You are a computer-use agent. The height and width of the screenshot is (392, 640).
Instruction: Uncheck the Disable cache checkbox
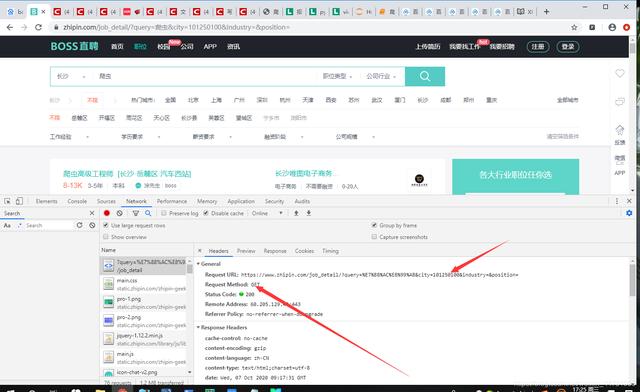(206, 213)
